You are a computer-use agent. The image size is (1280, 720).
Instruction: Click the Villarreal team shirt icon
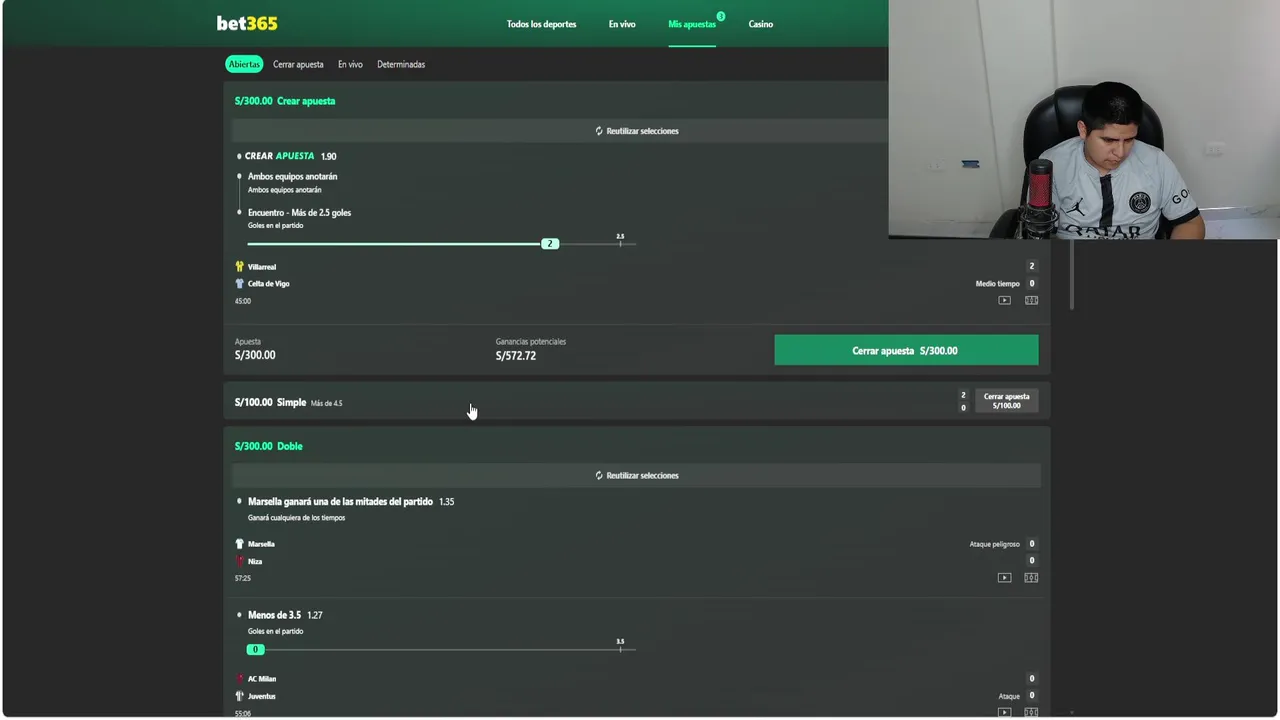239,267
